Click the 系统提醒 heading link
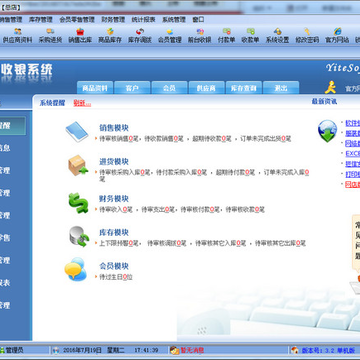 coord(52,103)
